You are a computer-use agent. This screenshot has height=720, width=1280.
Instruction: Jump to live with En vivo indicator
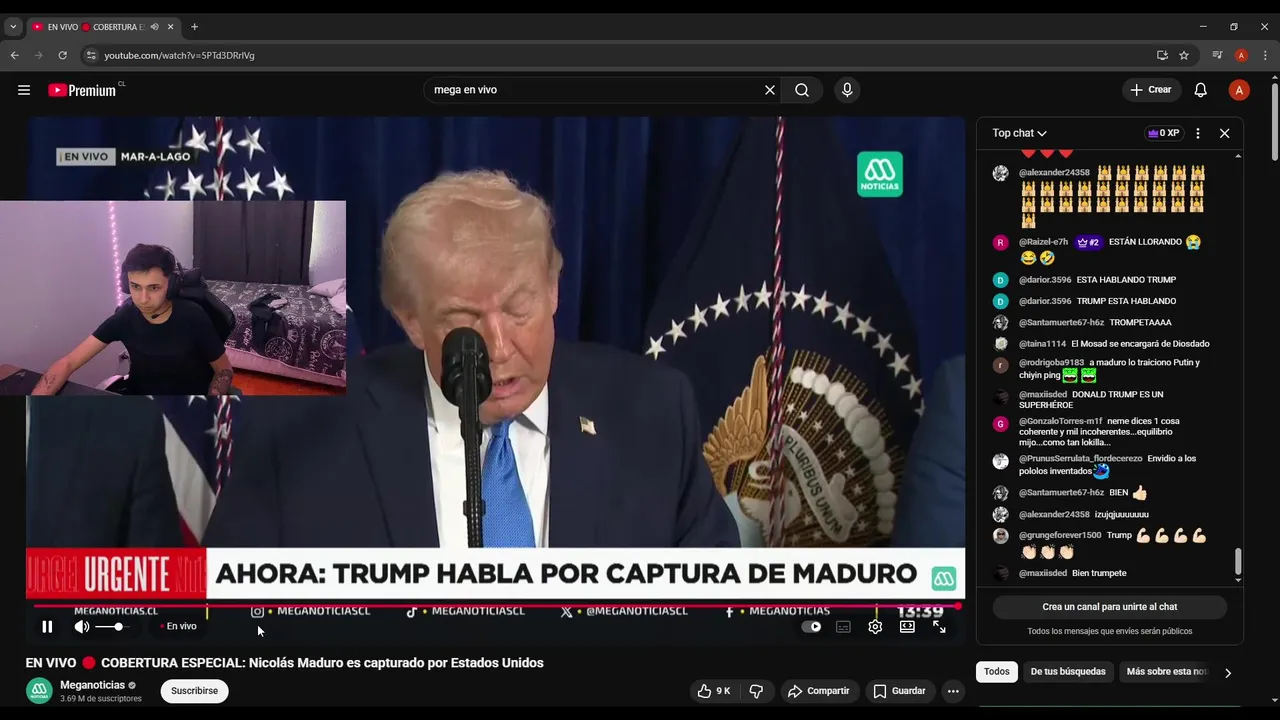coord(179,627)
